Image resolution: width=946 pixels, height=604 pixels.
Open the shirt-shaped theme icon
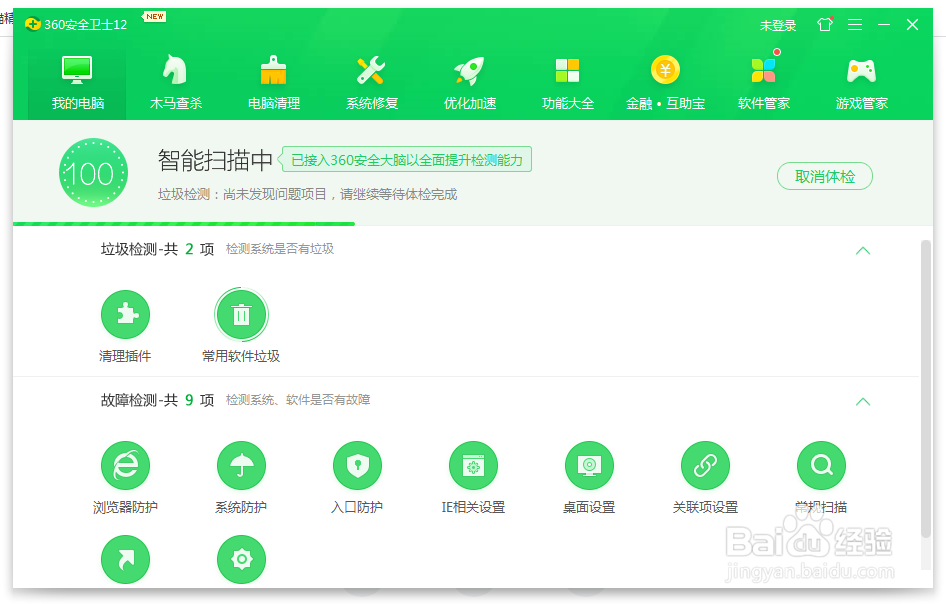point(824,25)
